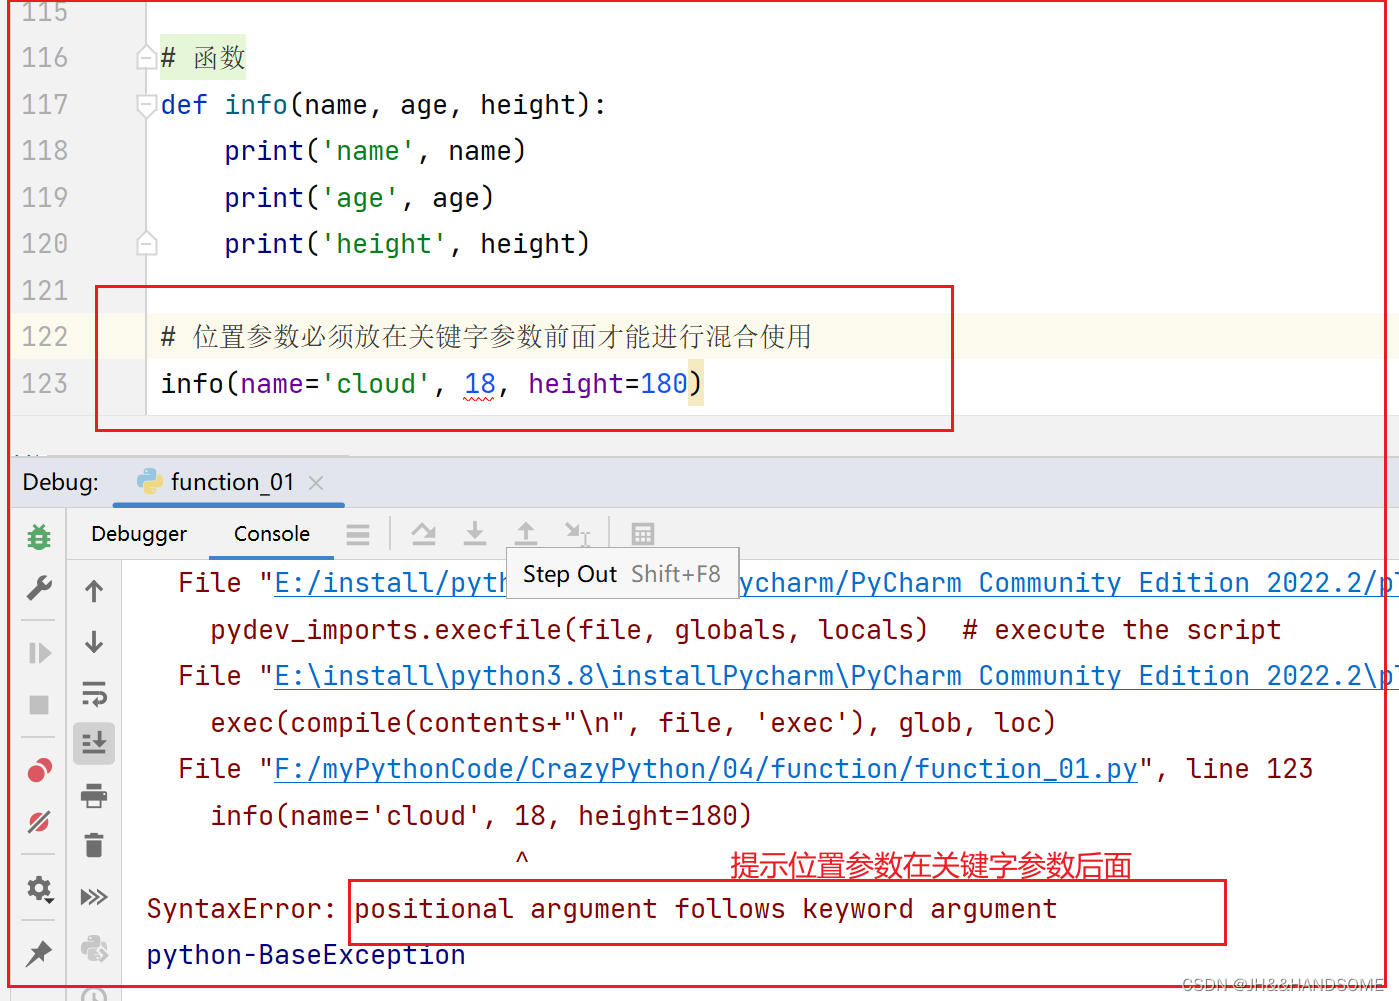Click the underlined 18 argument on line 123

pyautogui.click(x=480, y=384)
